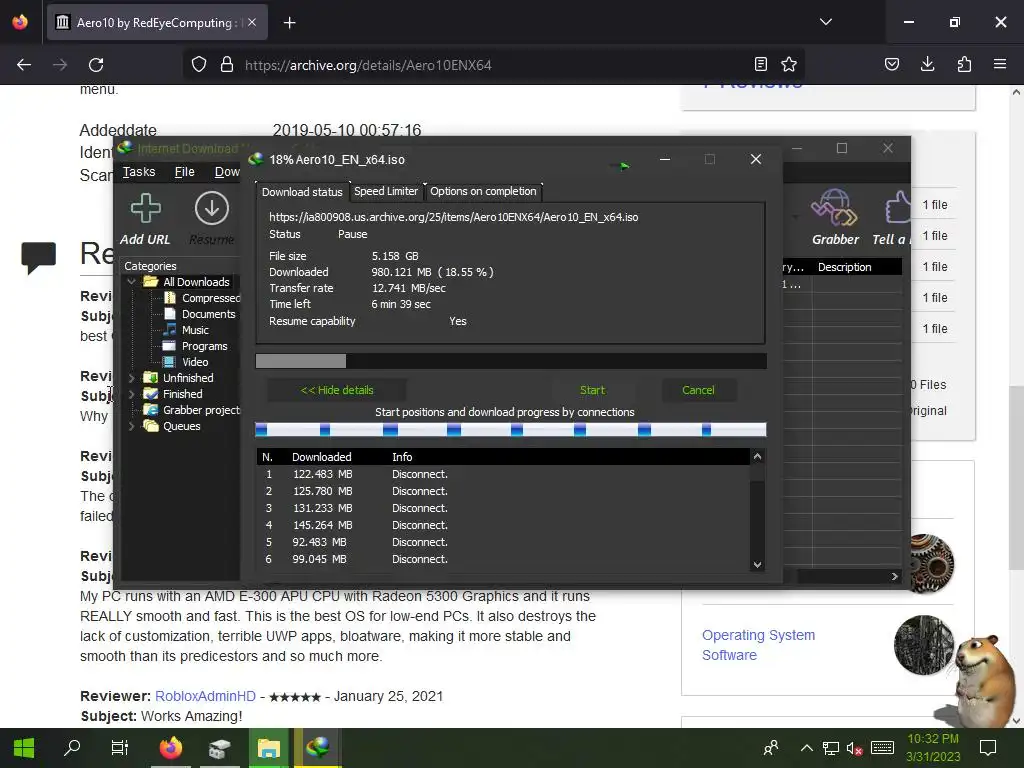The height and width of the screenshot is (768, 1024).
Task: Switch to Options on completion tab
Action: [x=483, y=191]
